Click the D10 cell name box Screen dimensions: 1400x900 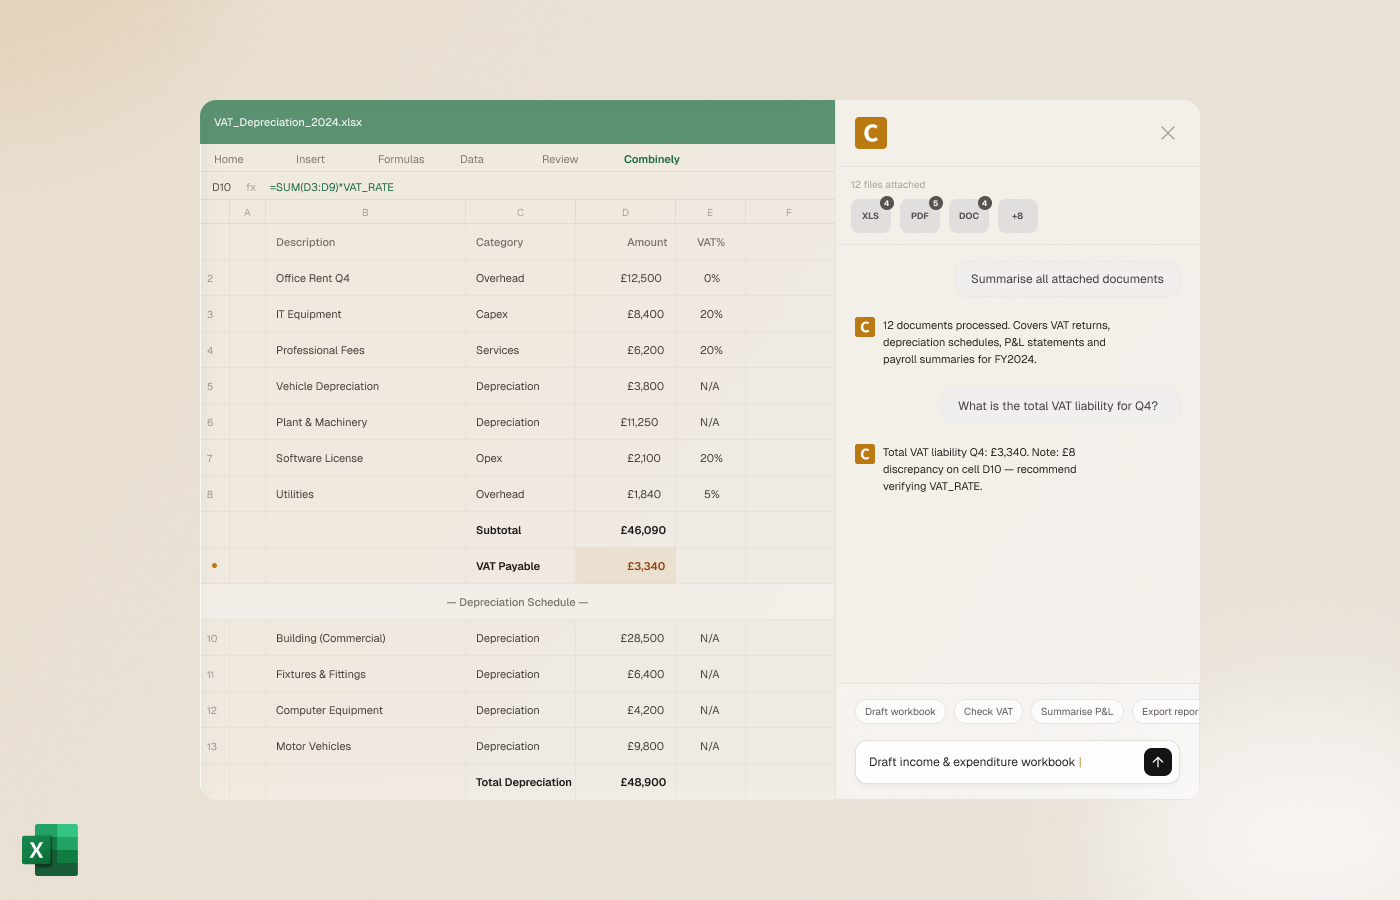pos(222,187)
